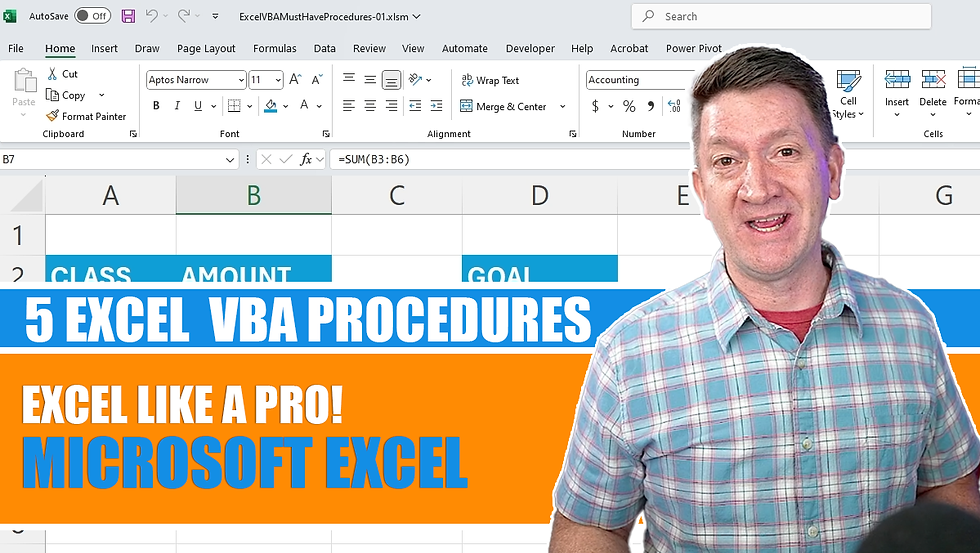The height and width of the screenshot is (553, 980).
Task: Decrease font size icon
Action: click(x=317, y=79)
